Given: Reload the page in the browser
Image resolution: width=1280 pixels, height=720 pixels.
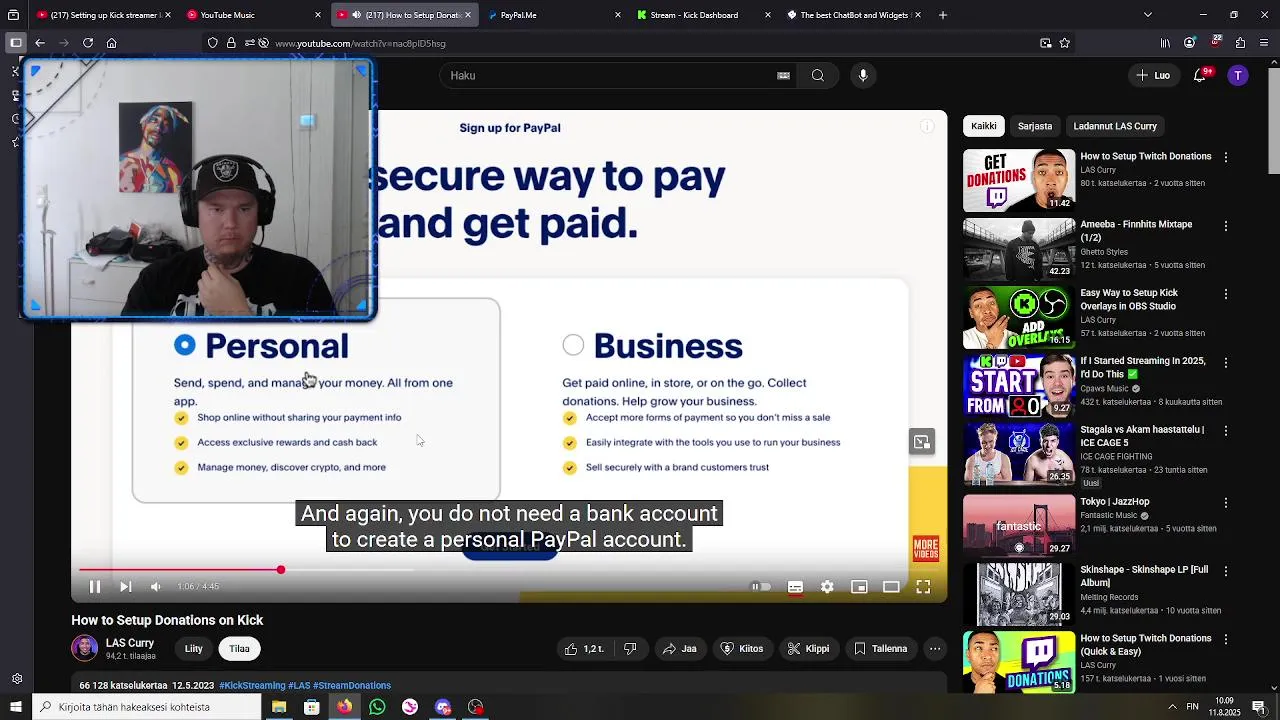Looking at the screenshot, I should pyautogui.click(x=88, y=43).
